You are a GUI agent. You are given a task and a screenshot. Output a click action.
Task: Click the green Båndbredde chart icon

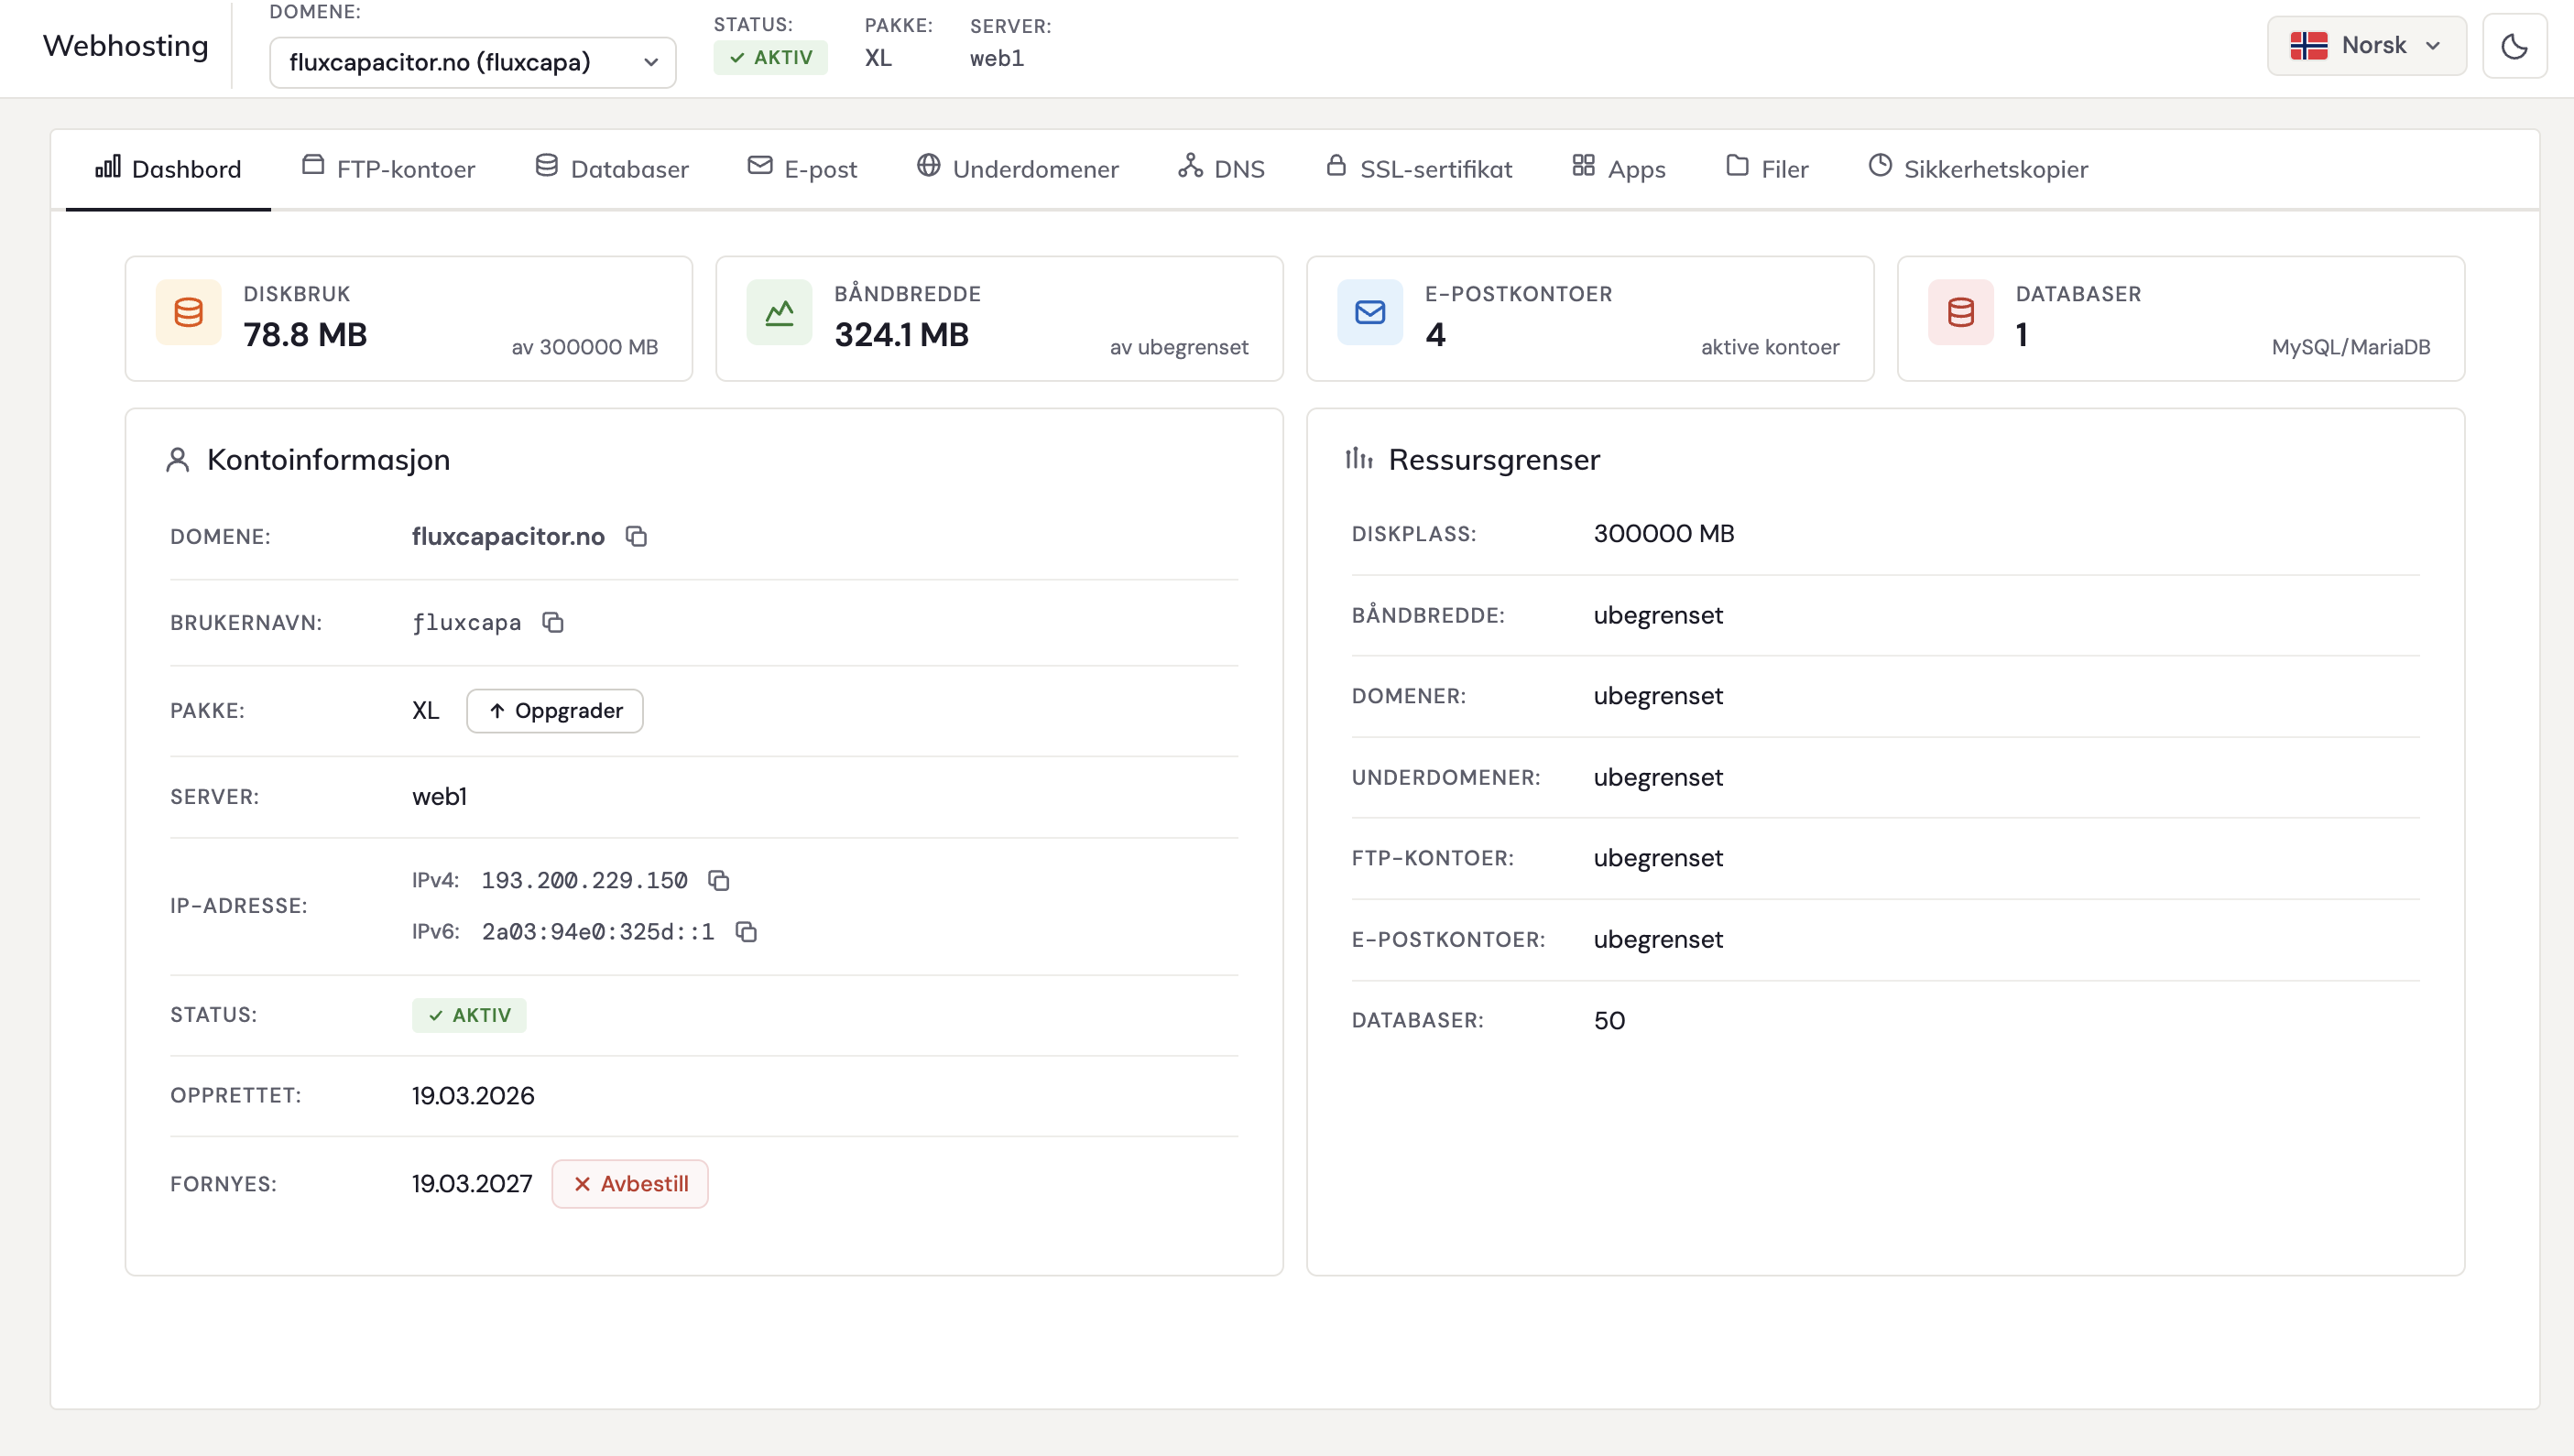tap(779, 313)
